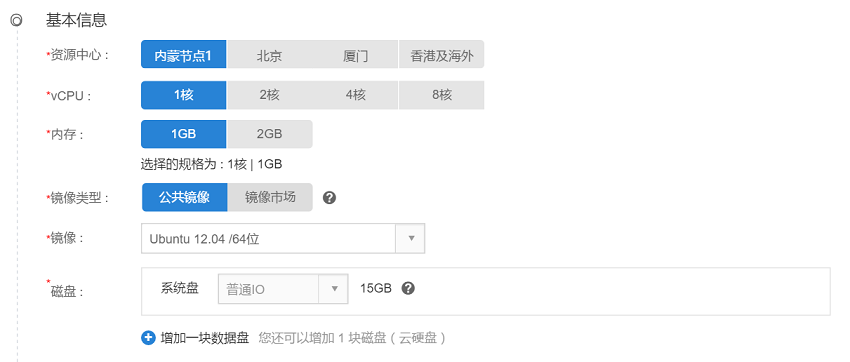Select 香港及海外 resource center
The width and height of the screenshot is (850, 362).
[441, 55]
